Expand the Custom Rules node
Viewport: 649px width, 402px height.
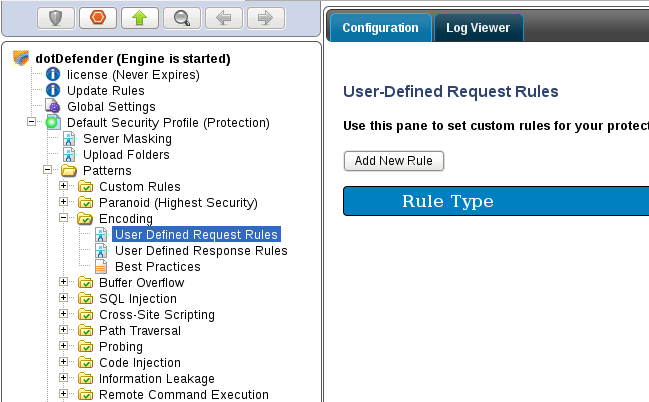63,186
